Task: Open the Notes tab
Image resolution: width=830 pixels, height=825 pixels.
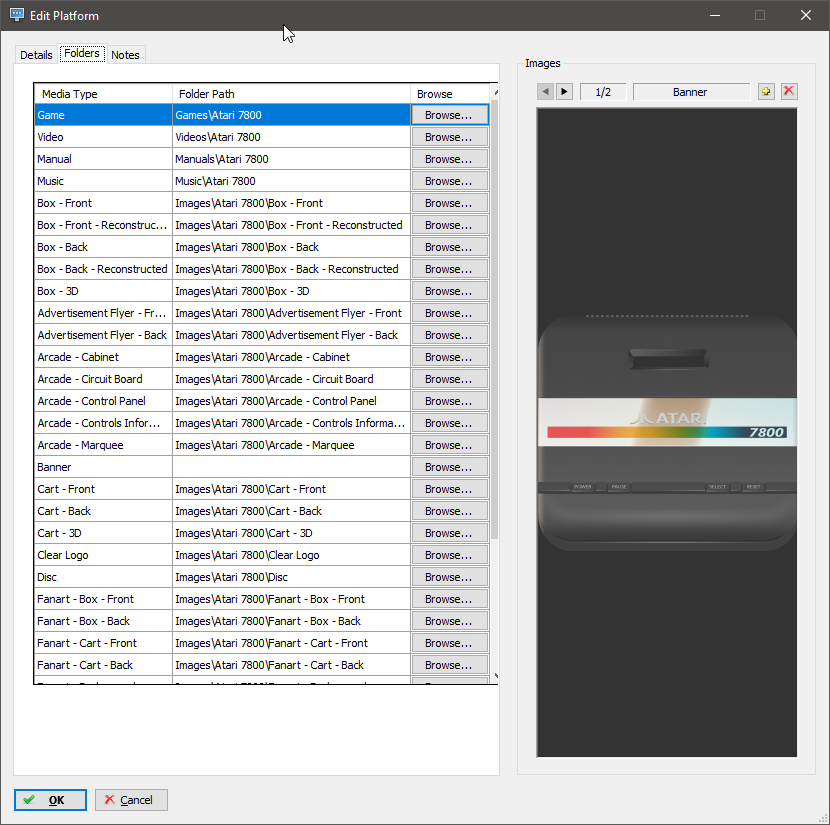Action: [x=125, y=55]
